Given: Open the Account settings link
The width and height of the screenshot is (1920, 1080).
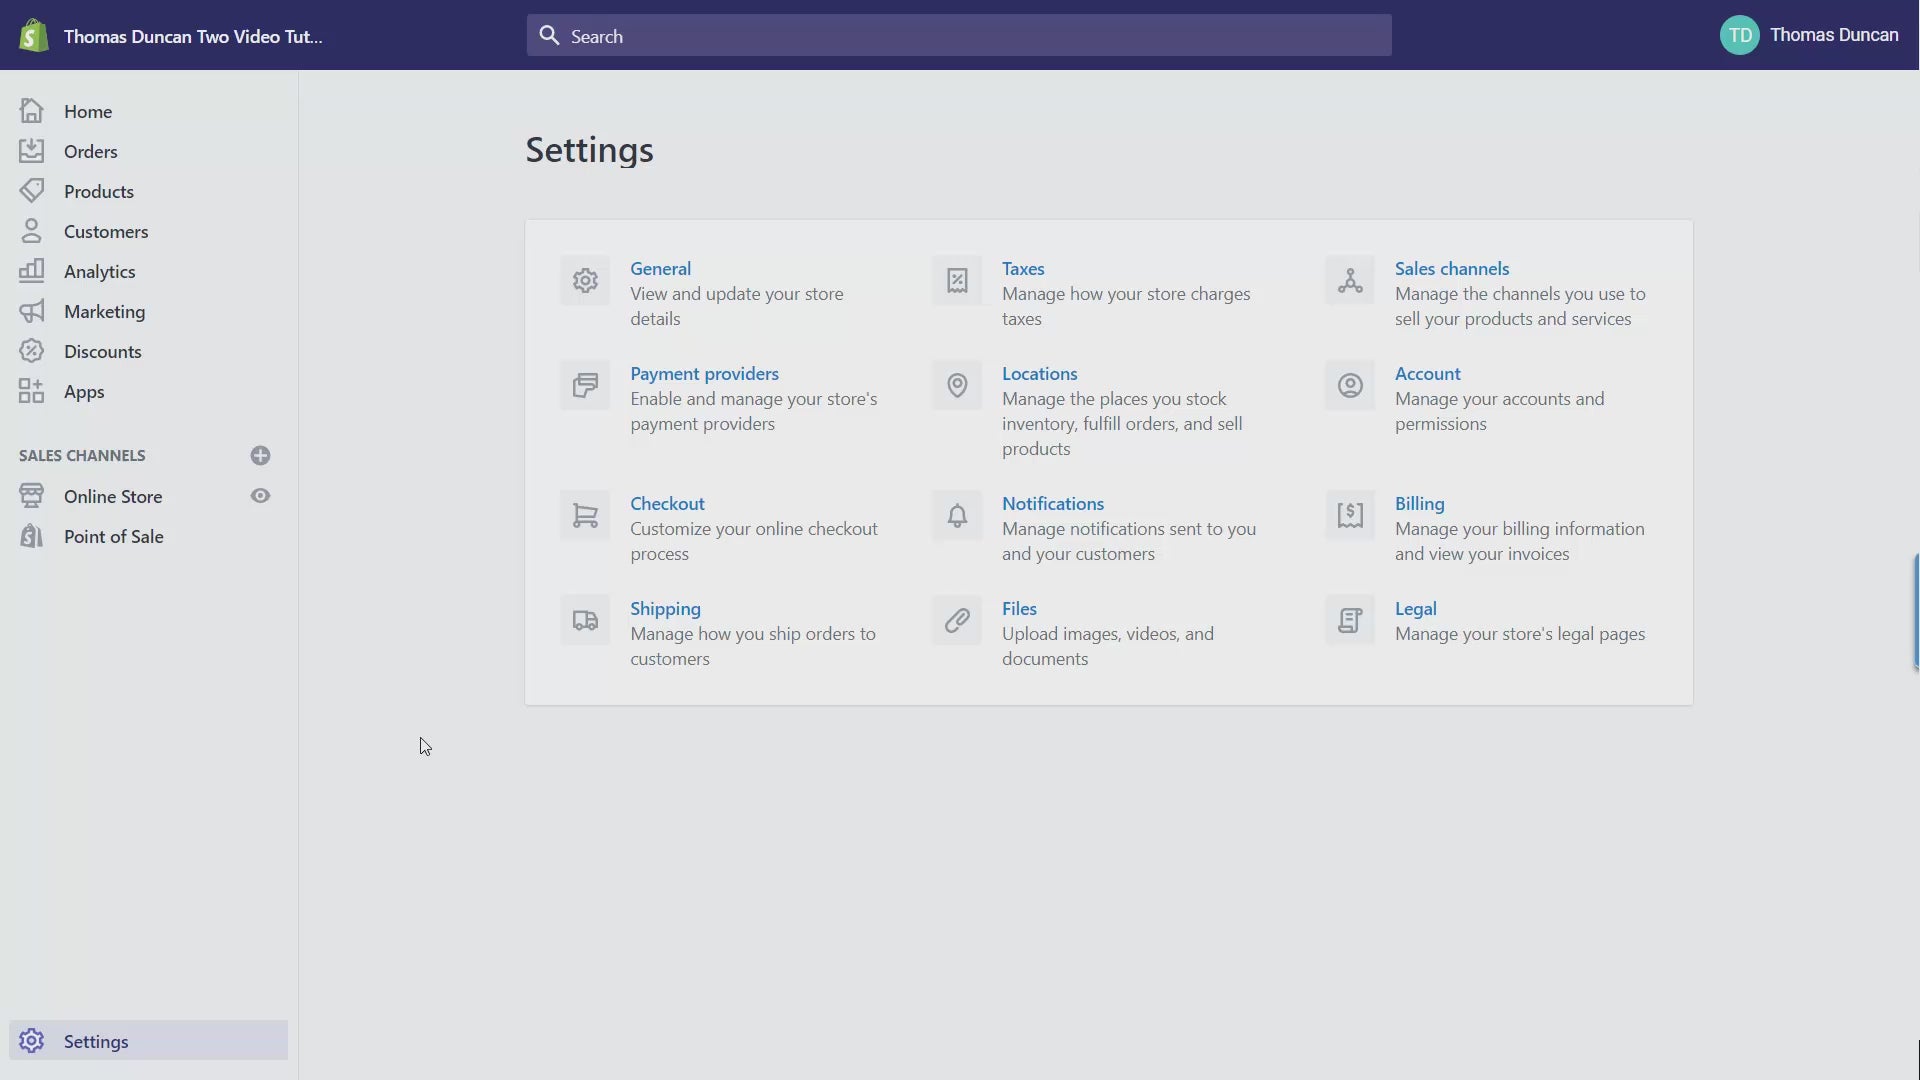Looking at the screenshot, I should 1427,373.
